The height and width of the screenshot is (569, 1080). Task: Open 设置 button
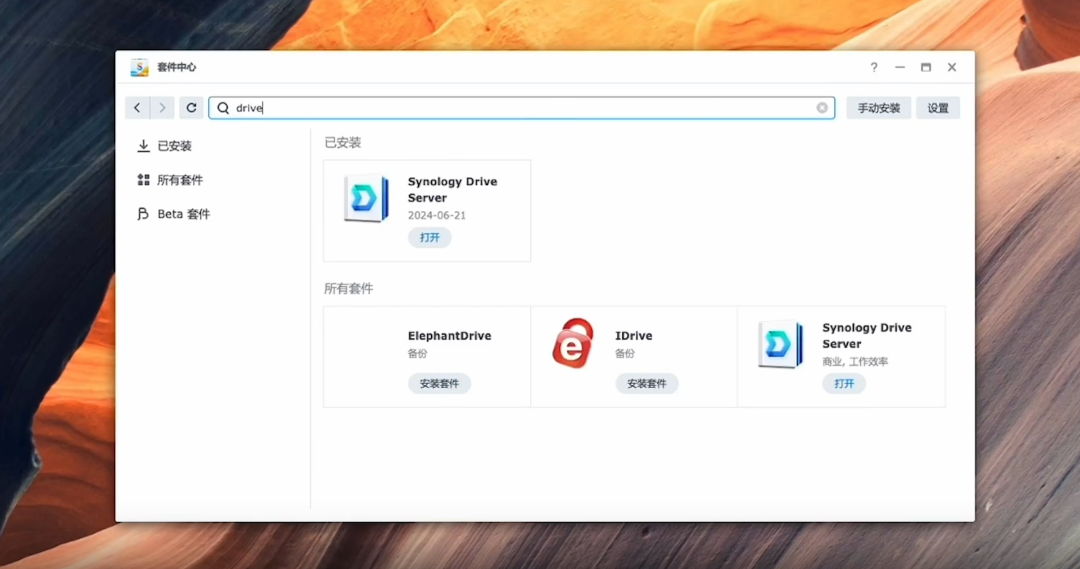tap(937, 107)
